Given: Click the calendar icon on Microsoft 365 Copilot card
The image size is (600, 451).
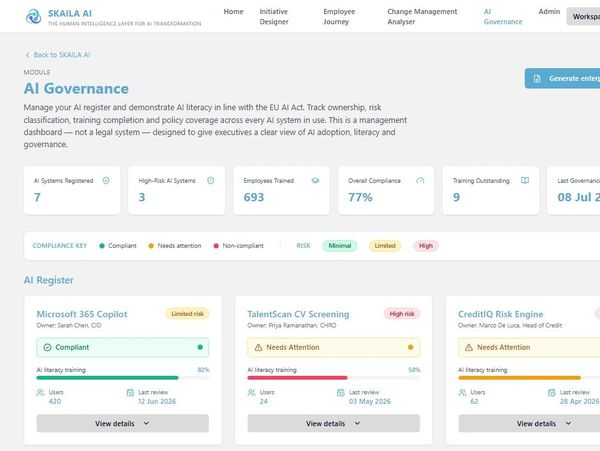Looking at the screenshot, I should pyautogui.click(x=130, y=393).
